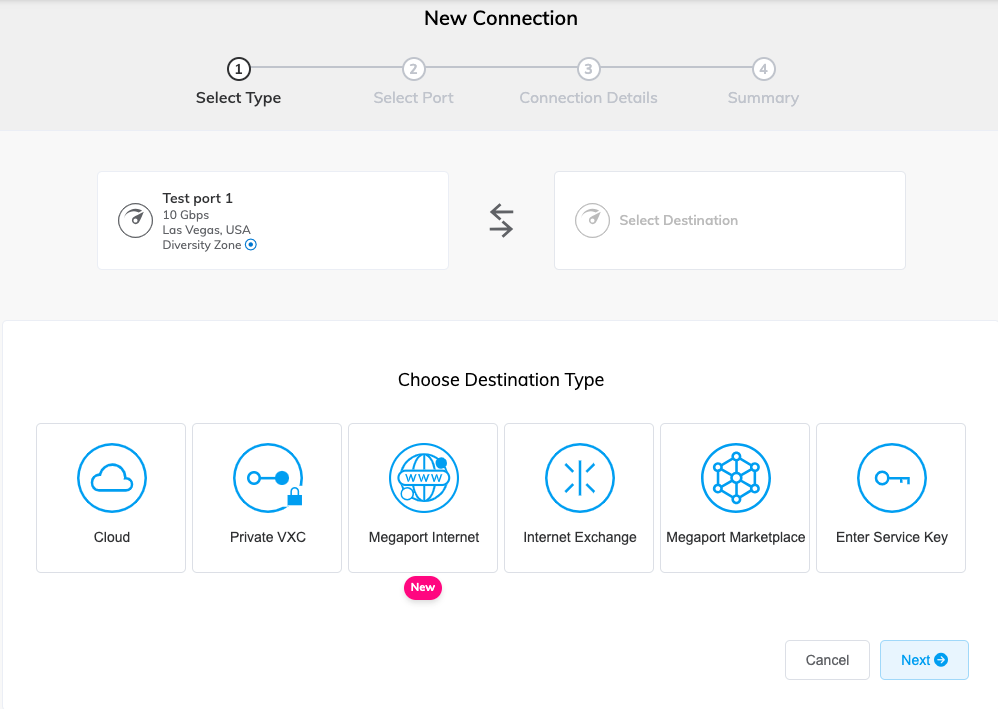The image size is (998, 709).
Task: Go to step 1 circle
Action: tap(239, 69)
